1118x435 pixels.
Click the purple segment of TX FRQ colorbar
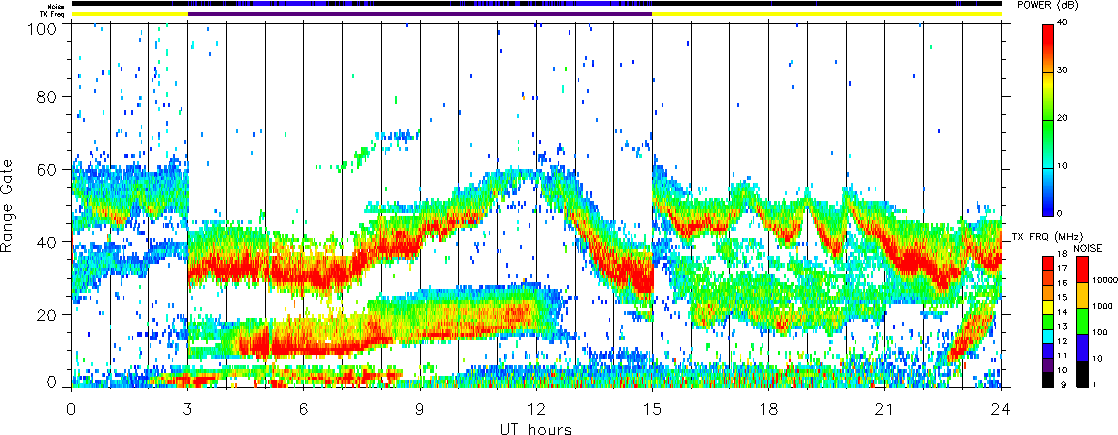[1048, 365]
